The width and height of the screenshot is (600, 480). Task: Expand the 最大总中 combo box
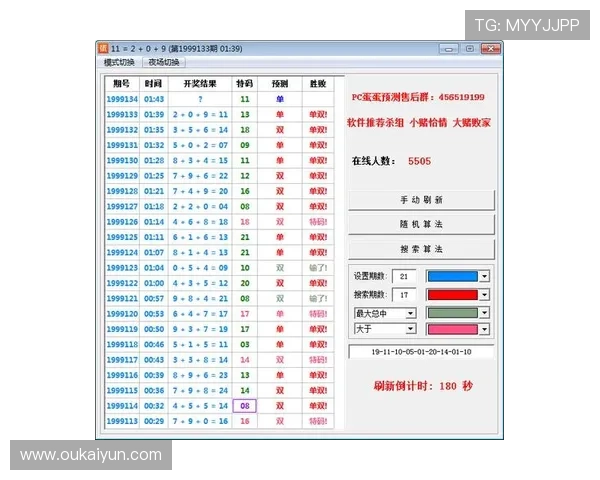411,313
